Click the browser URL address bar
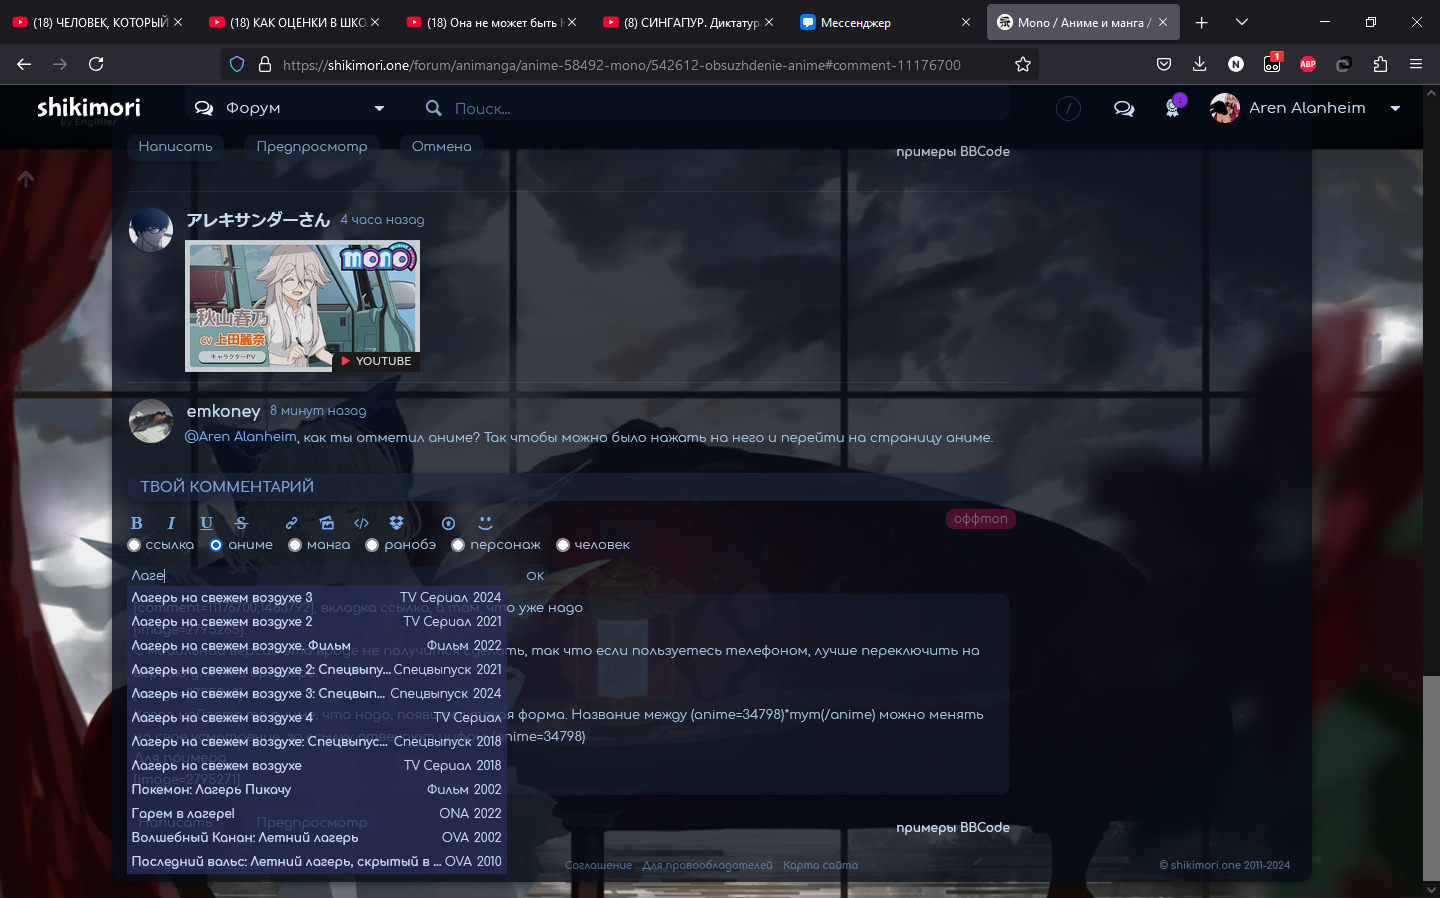The width and height of the screenshot is (1440, 898). pos(630,64)
